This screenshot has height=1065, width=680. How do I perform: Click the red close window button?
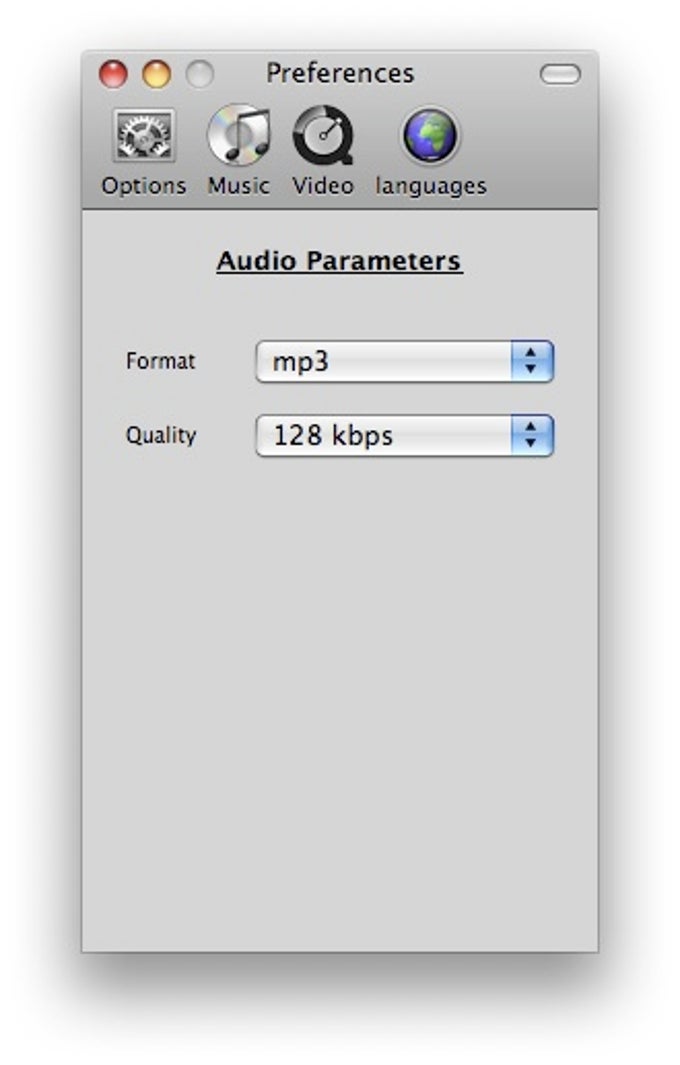coord(113,74)
